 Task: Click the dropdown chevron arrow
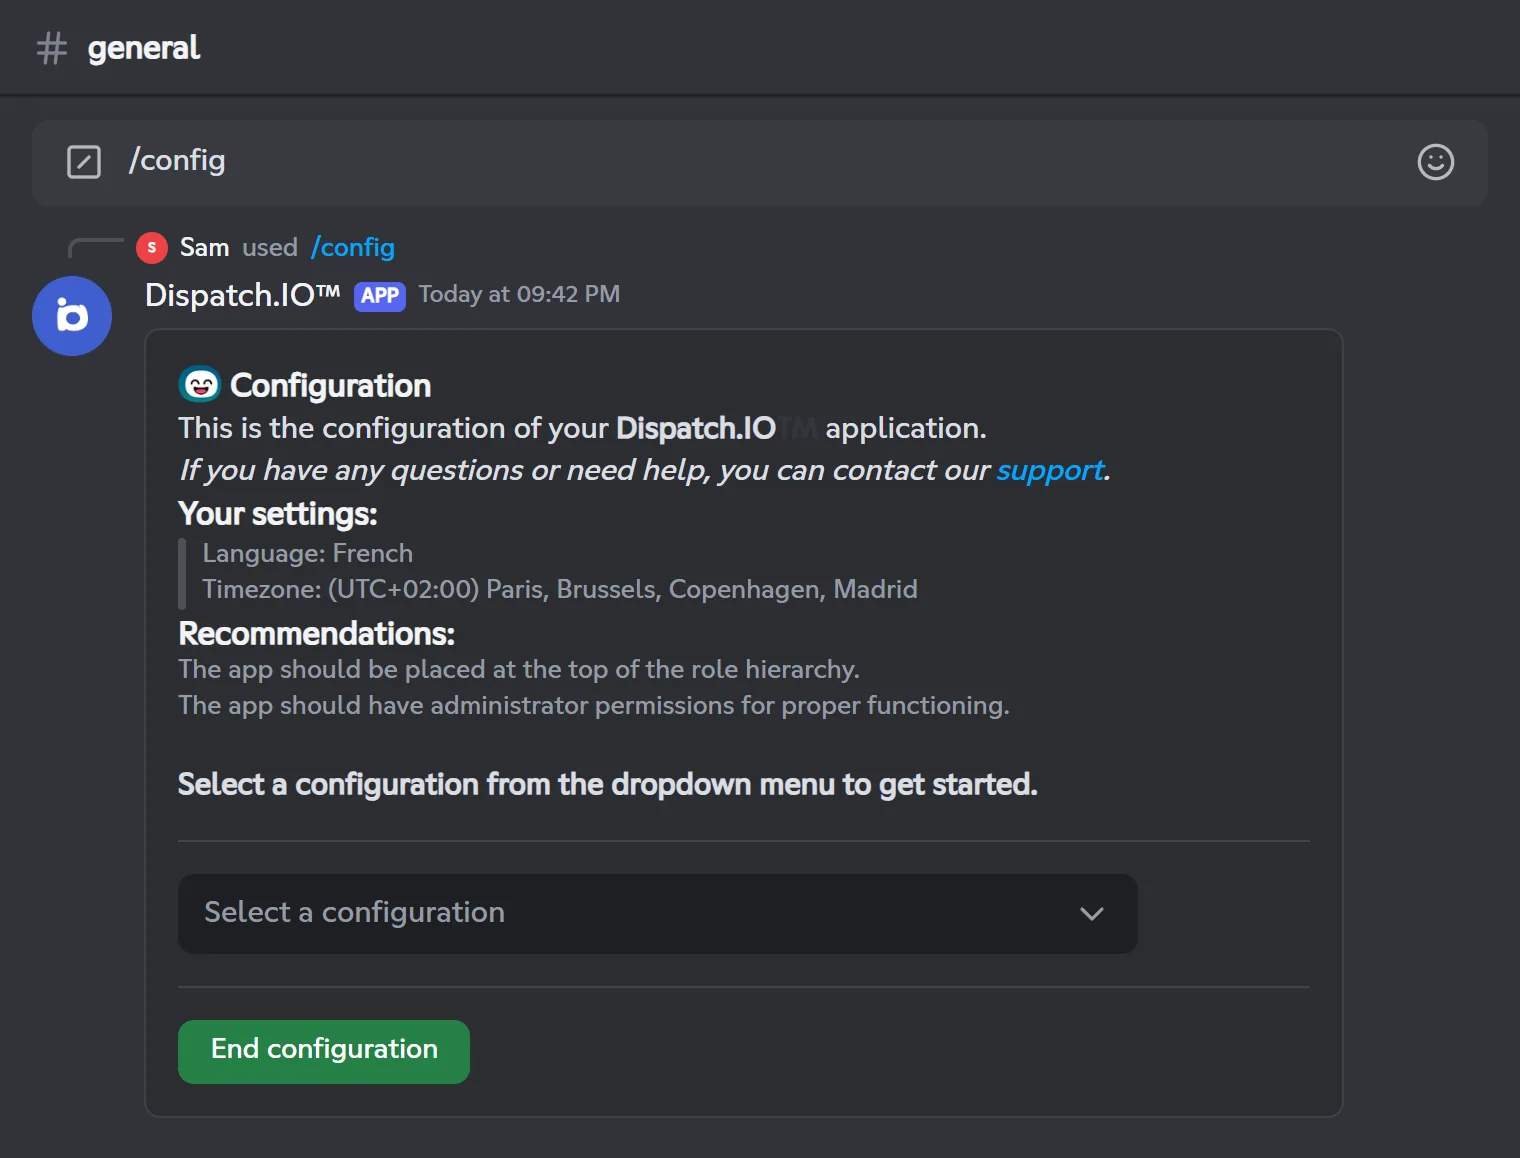(1091, 913)
